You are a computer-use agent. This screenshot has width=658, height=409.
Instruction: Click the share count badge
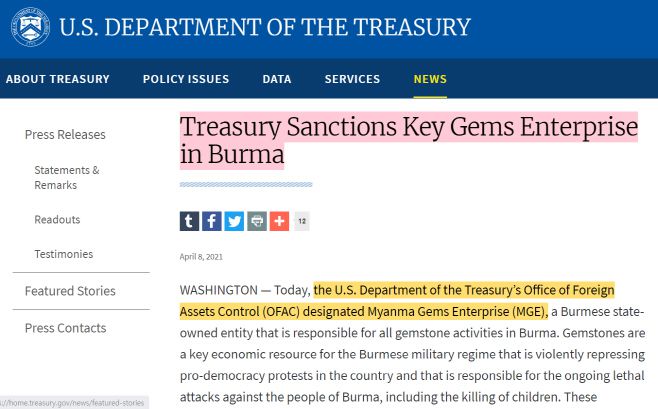pyautogui.click(x=301, y=221)
